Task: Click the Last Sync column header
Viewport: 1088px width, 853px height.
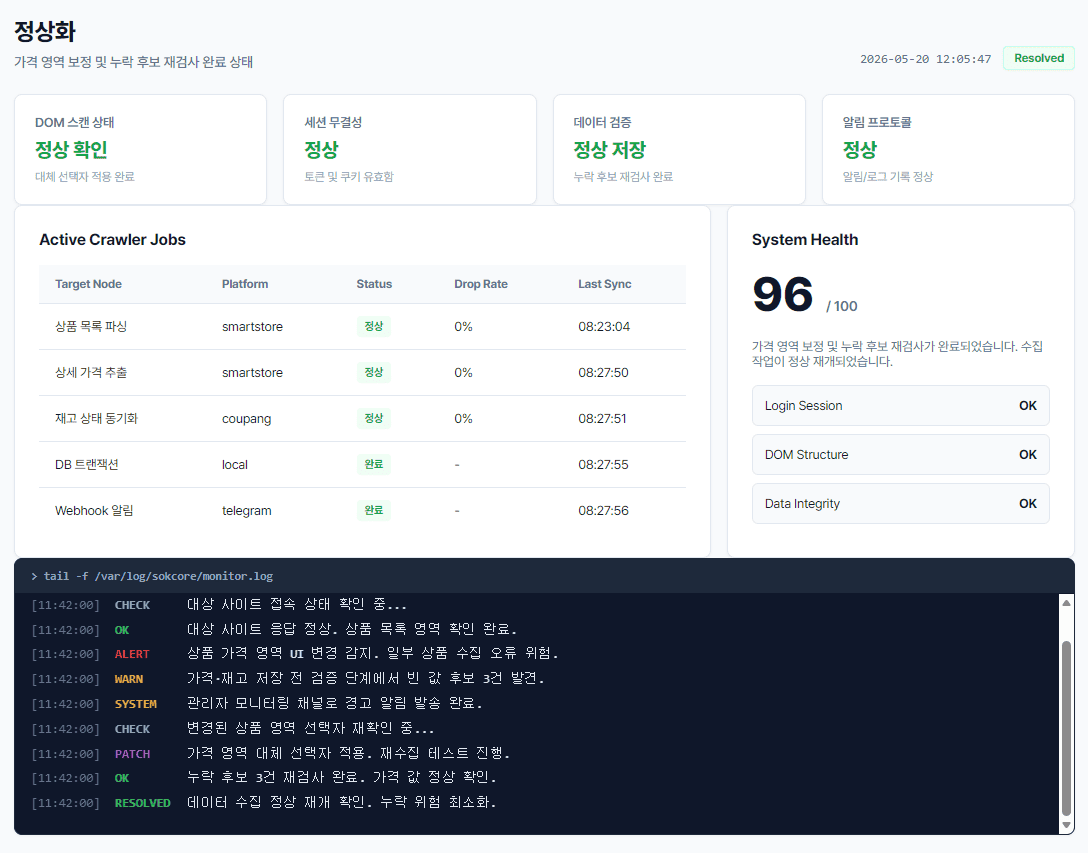Action: pyautogui.click(x=604, y=284)
